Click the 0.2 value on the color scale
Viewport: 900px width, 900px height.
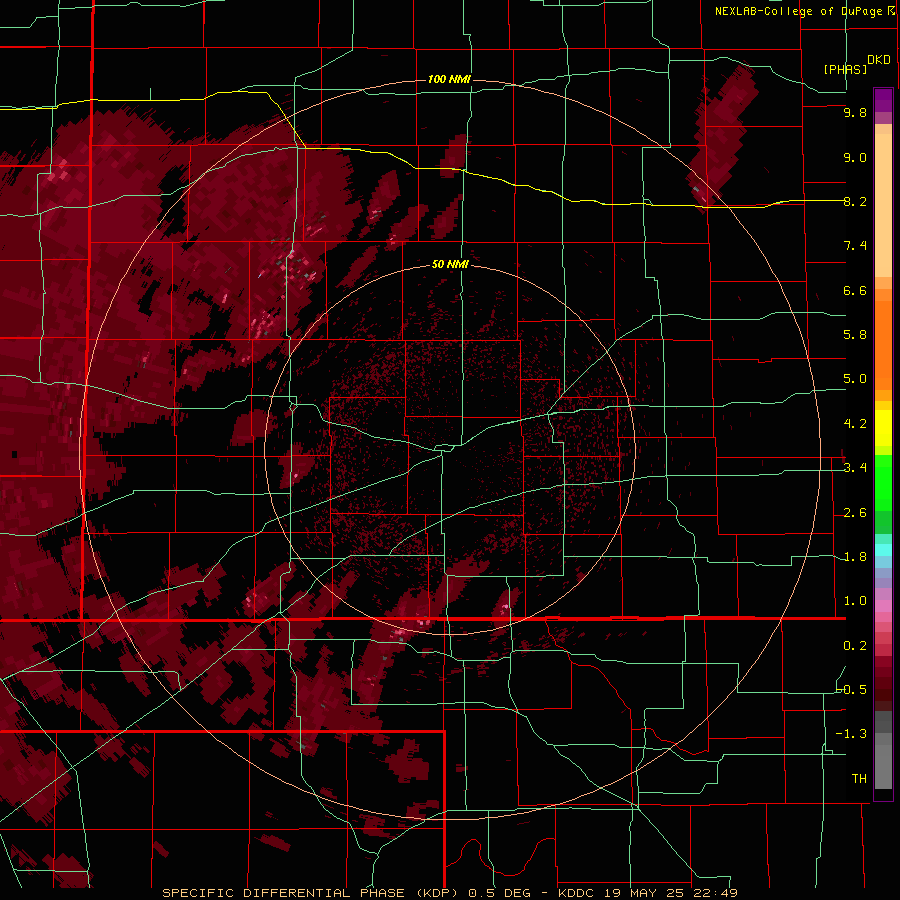click(855, 646)
